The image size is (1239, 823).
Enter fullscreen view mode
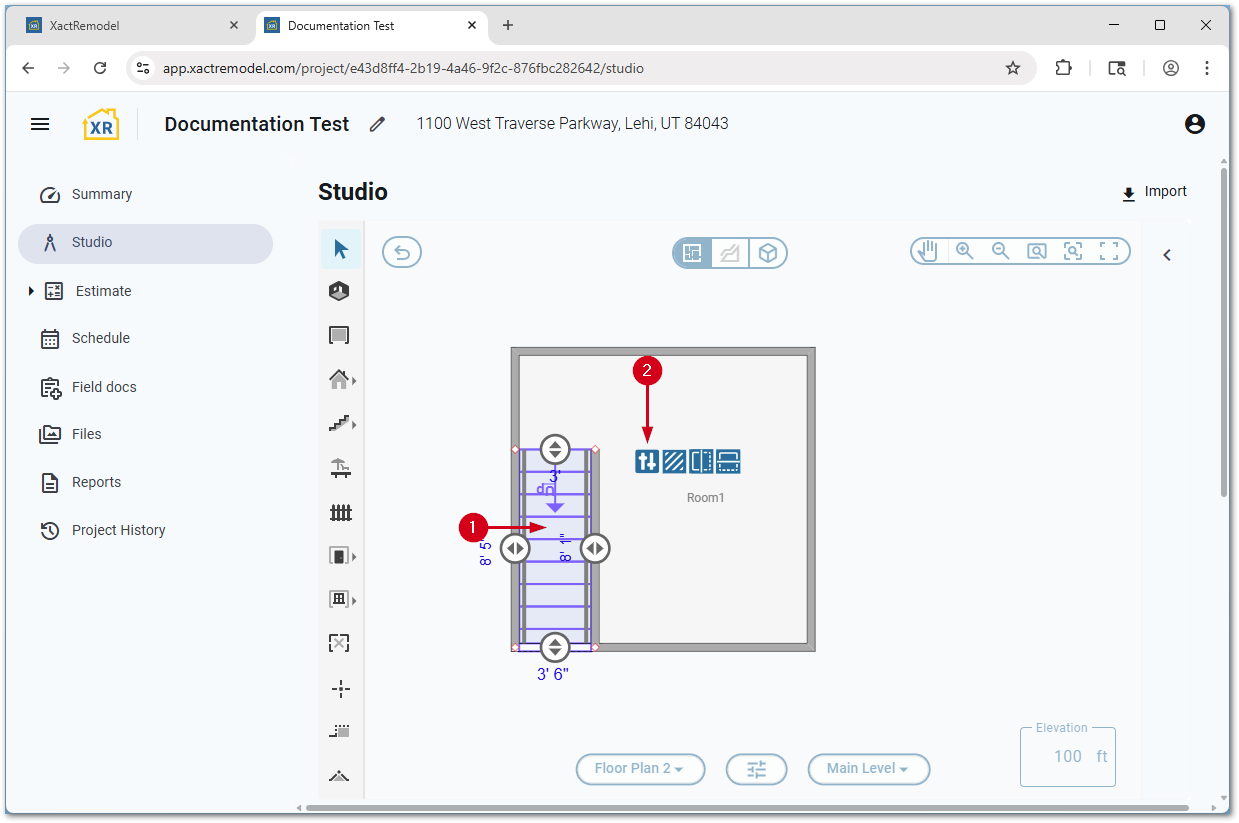point(1108,251)
